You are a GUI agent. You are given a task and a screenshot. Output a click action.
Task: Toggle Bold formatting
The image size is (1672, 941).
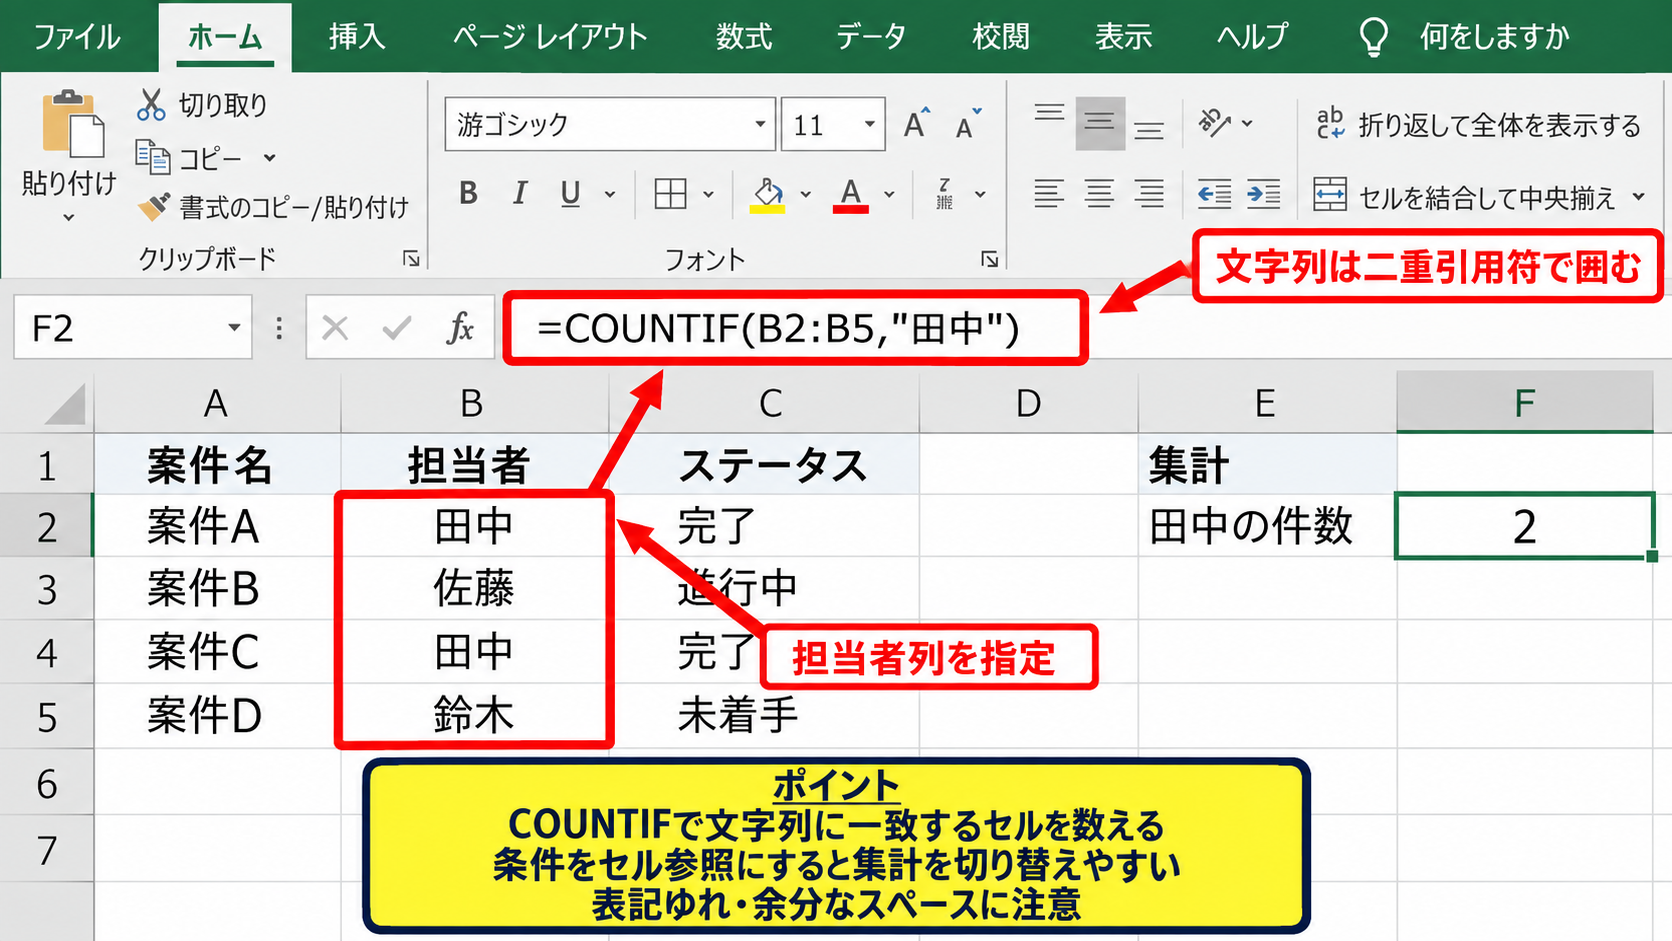point(468,194)
